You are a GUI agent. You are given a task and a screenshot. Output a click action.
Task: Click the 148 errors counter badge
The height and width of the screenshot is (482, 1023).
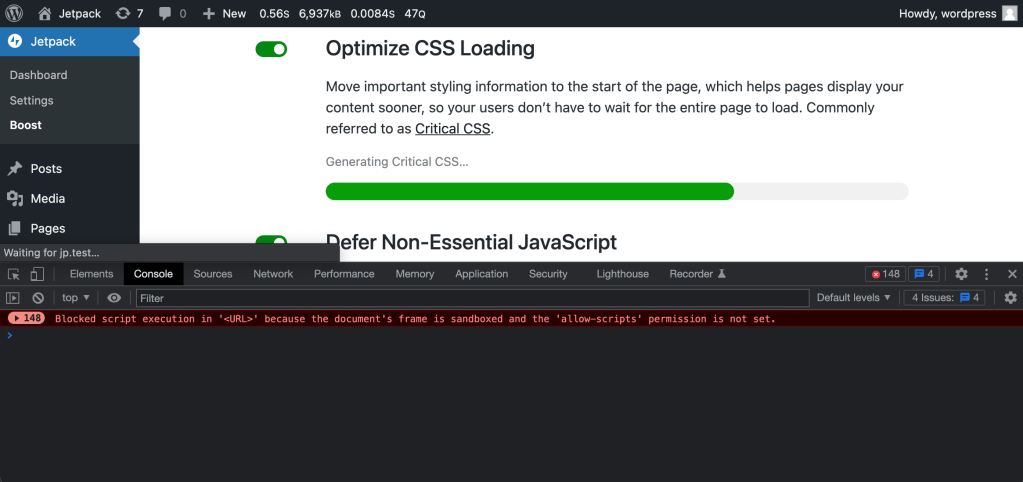[x=885, y=274]
